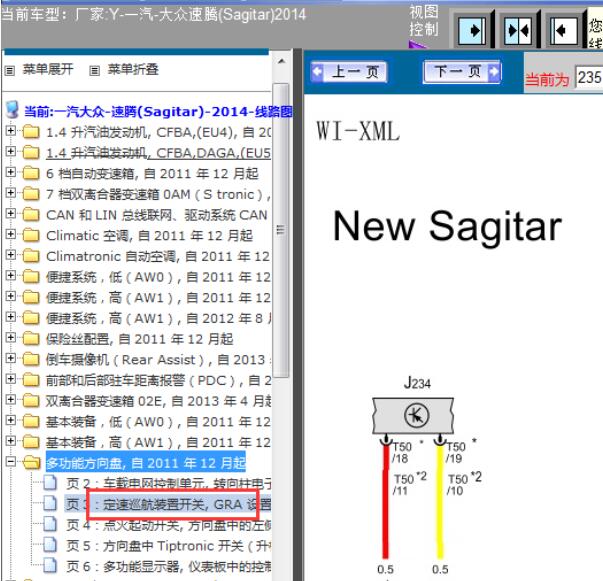603x581 pixels.
Task: Expand the Climatronic 自动空调 folder
Action: pos(11,255)
